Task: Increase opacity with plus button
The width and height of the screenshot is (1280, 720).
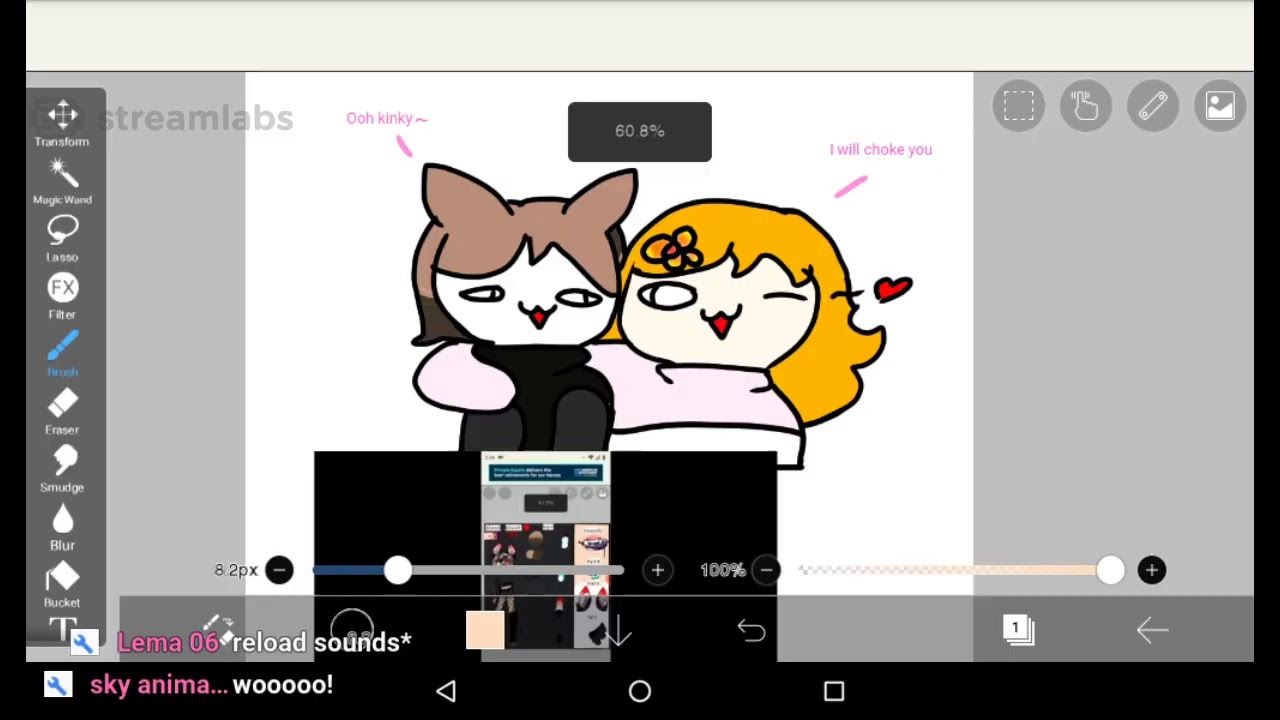Action: pos(1151,570)
